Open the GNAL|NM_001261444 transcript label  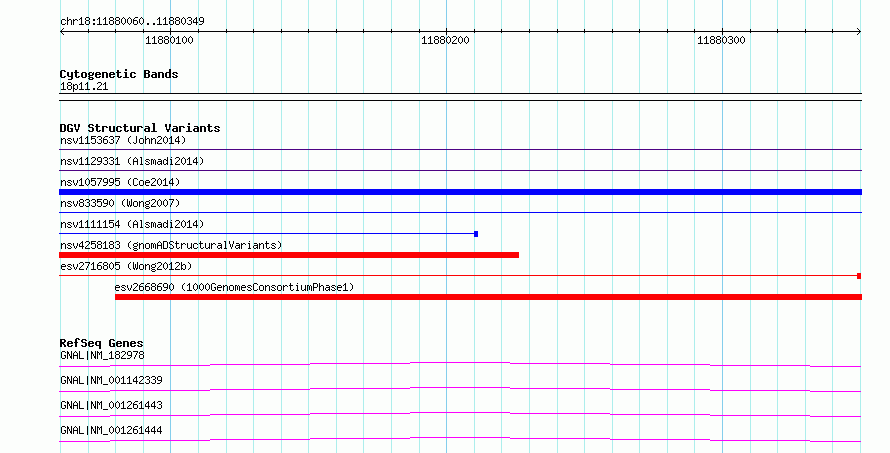pos(111,430)
